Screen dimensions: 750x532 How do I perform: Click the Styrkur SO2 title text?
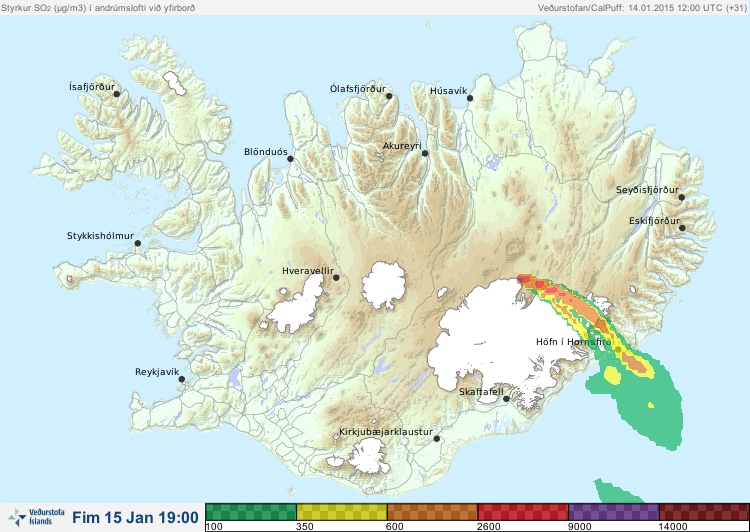(x=98, y=8)
